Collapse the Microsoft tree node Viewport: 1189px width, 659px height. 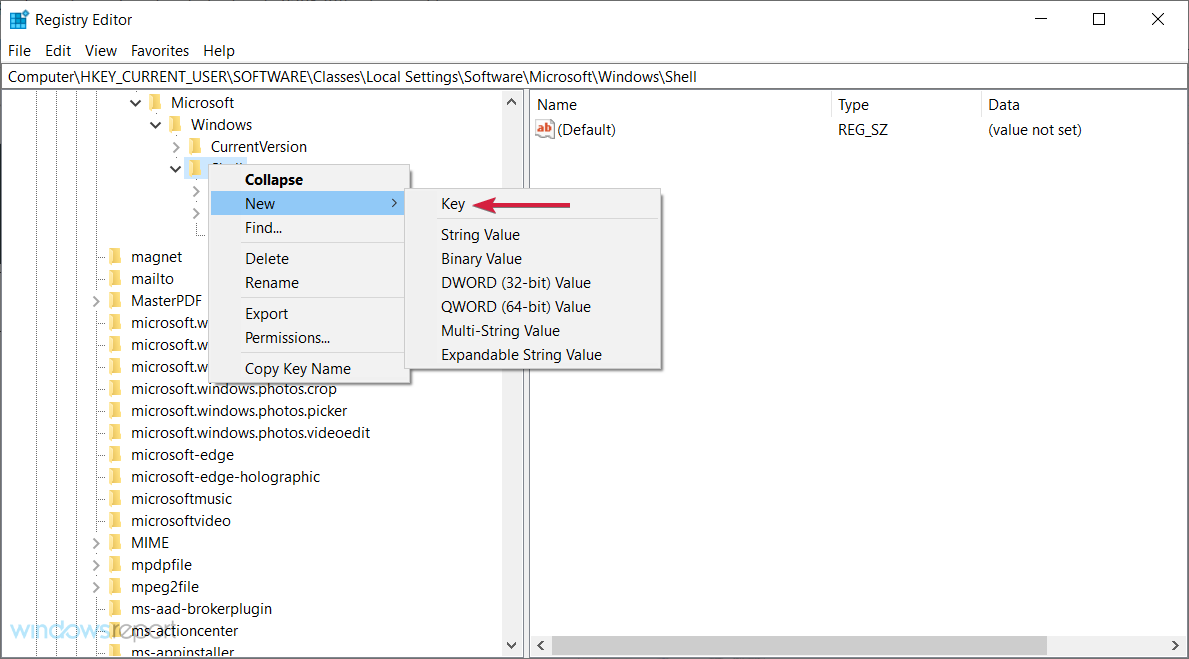(x=136, y=102)
